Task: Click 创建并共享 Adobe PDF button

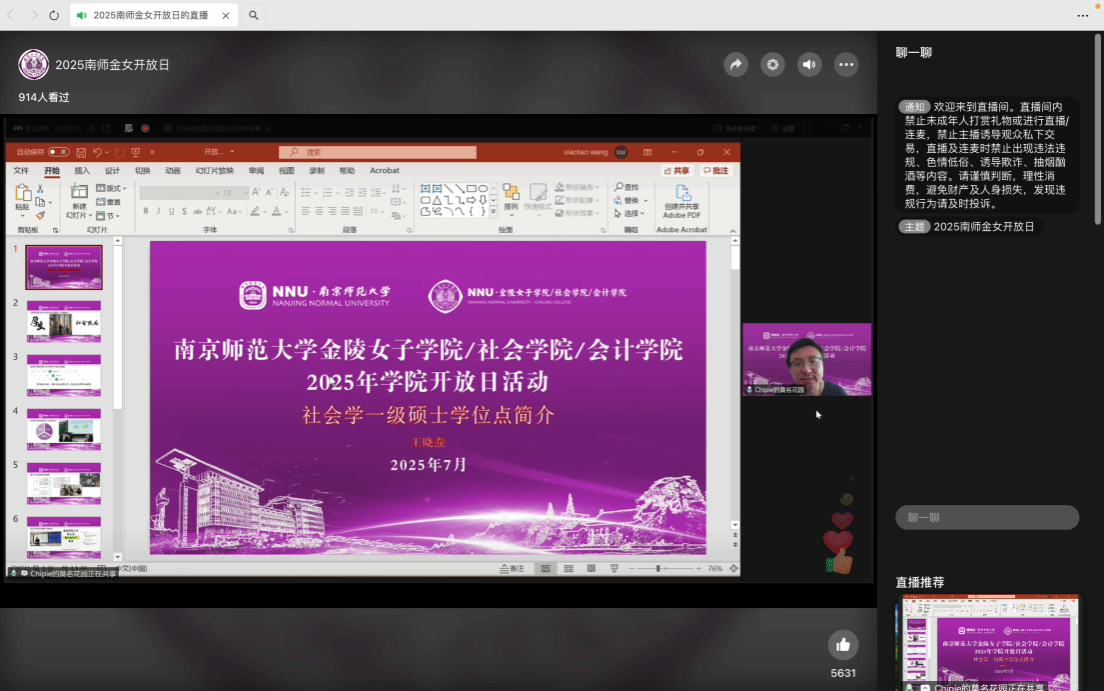Action: [681, 201]
